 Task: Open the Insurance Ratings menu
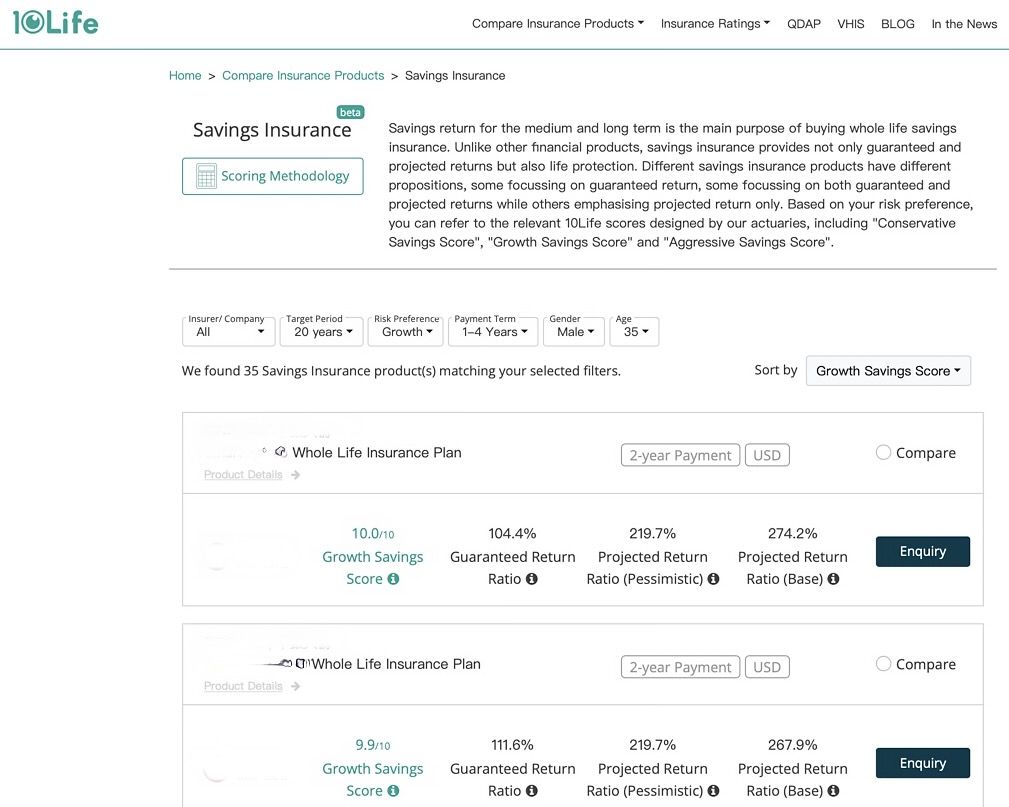715,24
